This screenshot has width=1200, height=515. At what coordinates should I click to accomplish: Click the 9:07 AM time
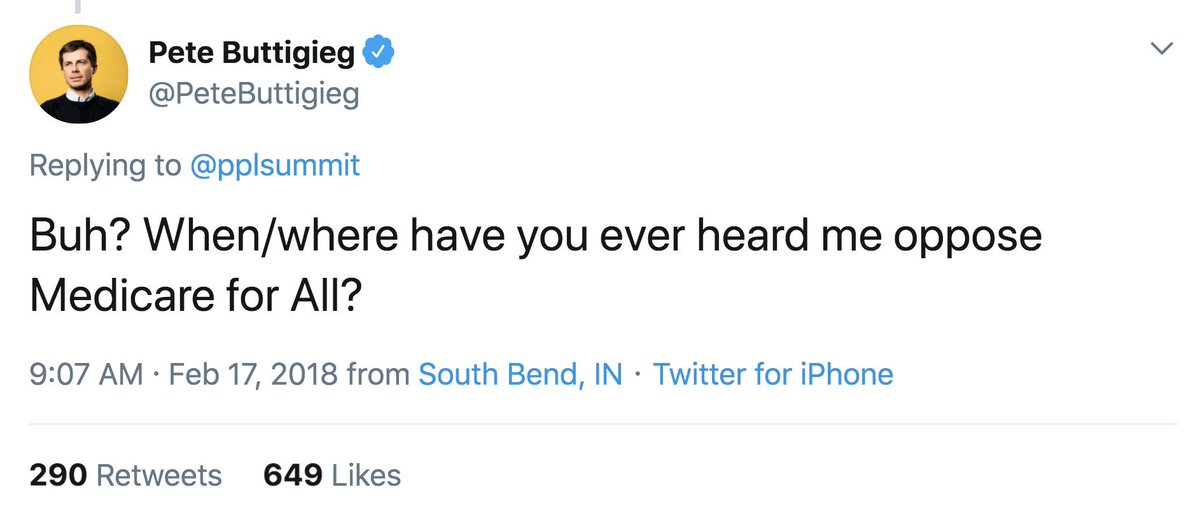[86, 375]
